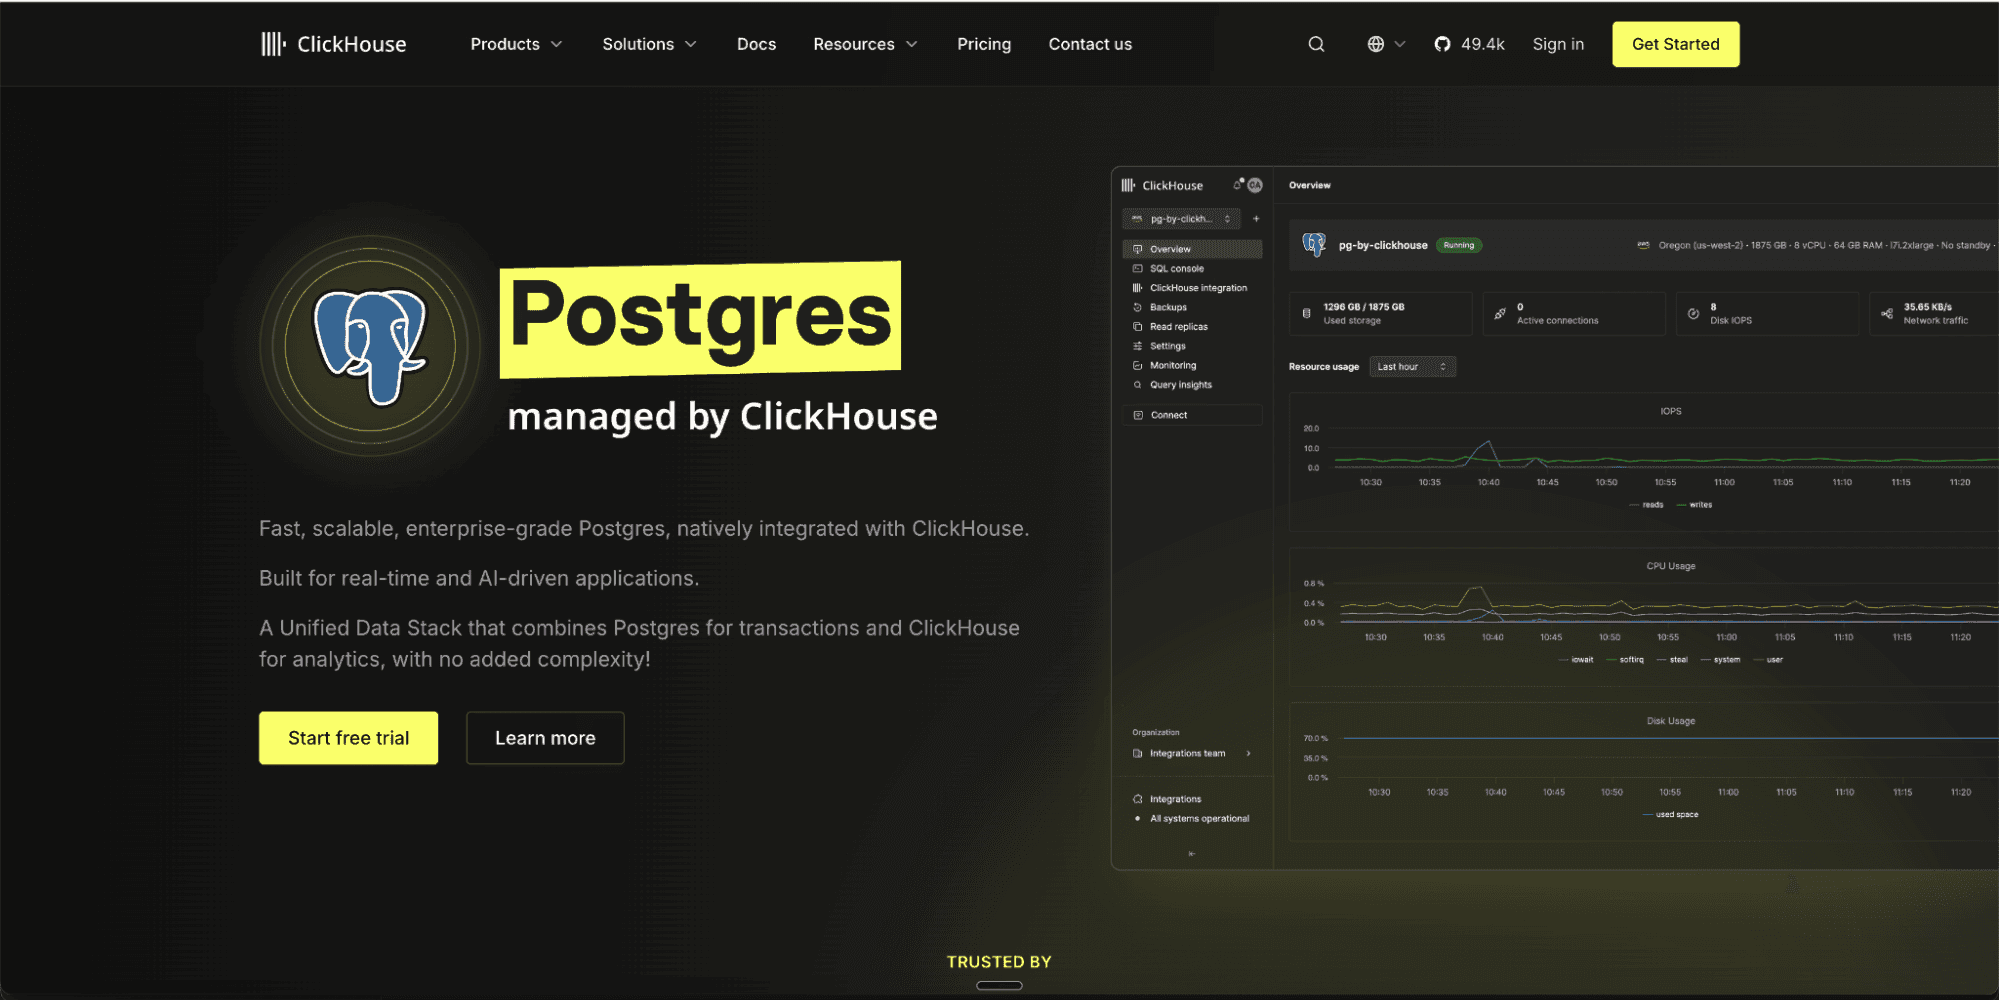
Task: Expand the Integrations team organization entry
Action: [1192, 753]
